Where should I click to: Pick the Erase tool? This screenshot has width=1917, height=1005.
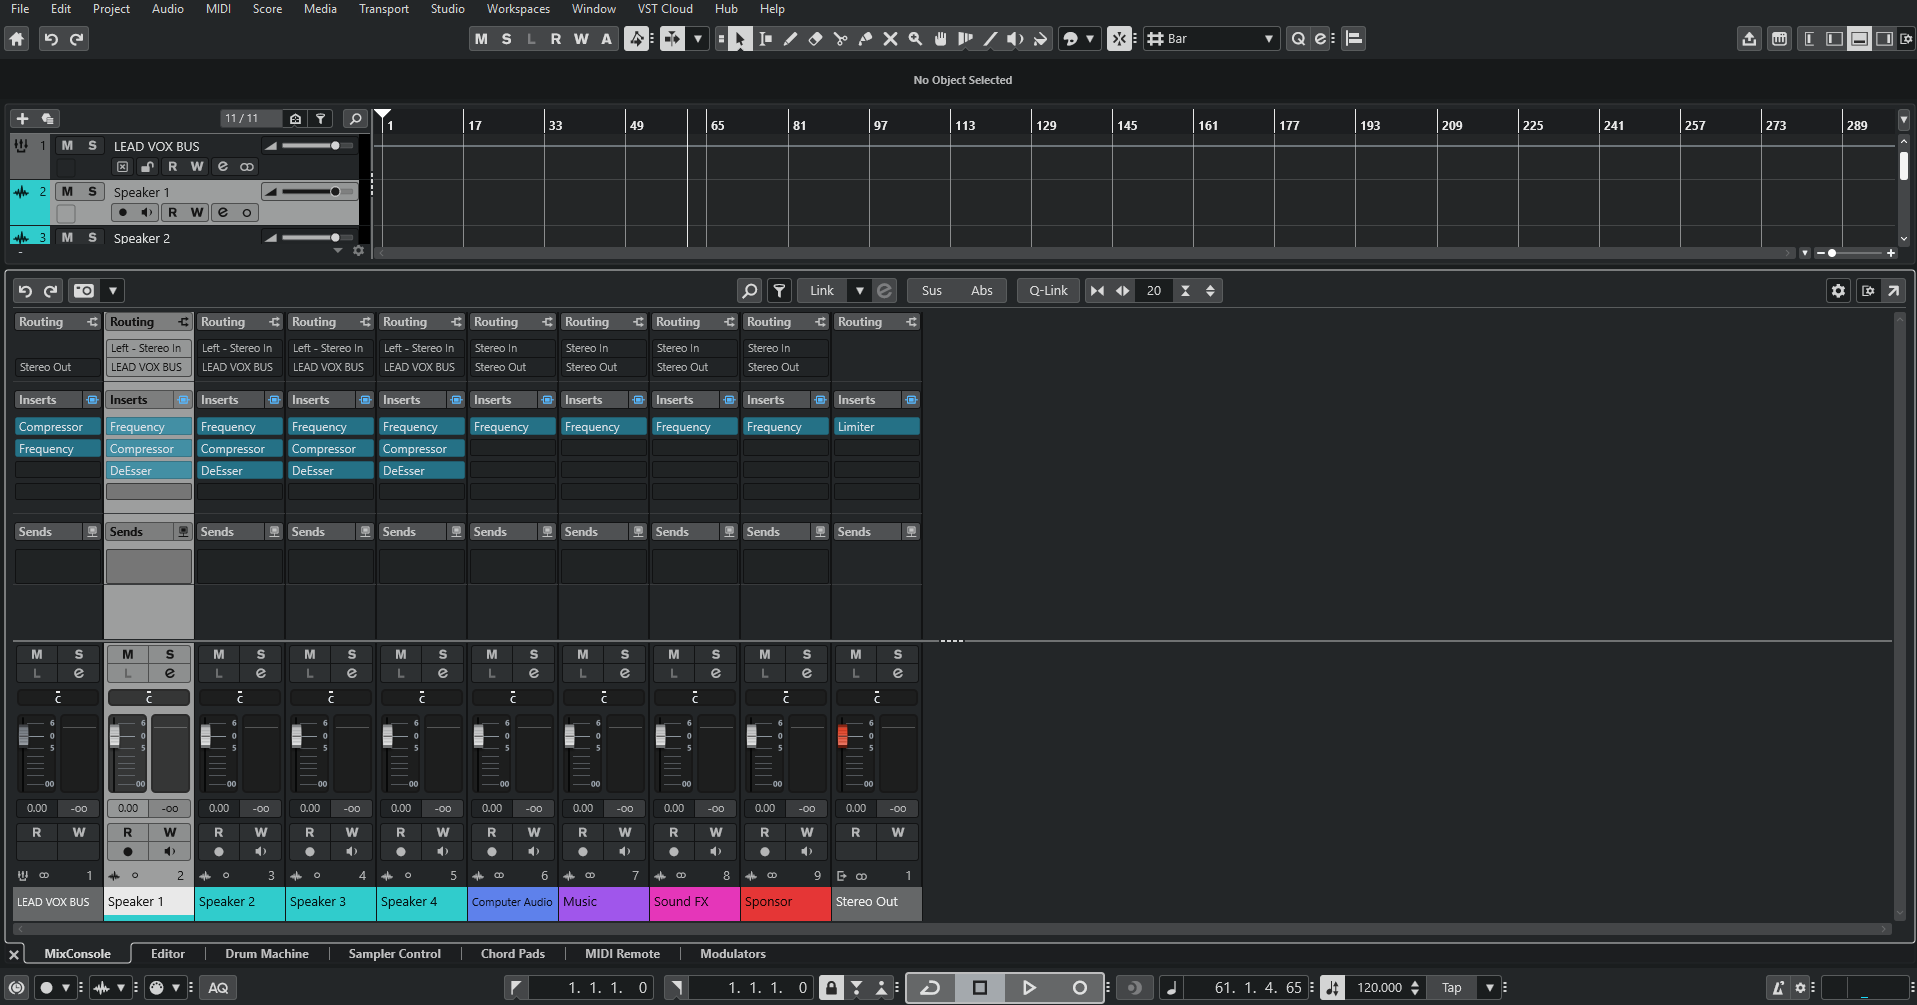click(815, 39)
